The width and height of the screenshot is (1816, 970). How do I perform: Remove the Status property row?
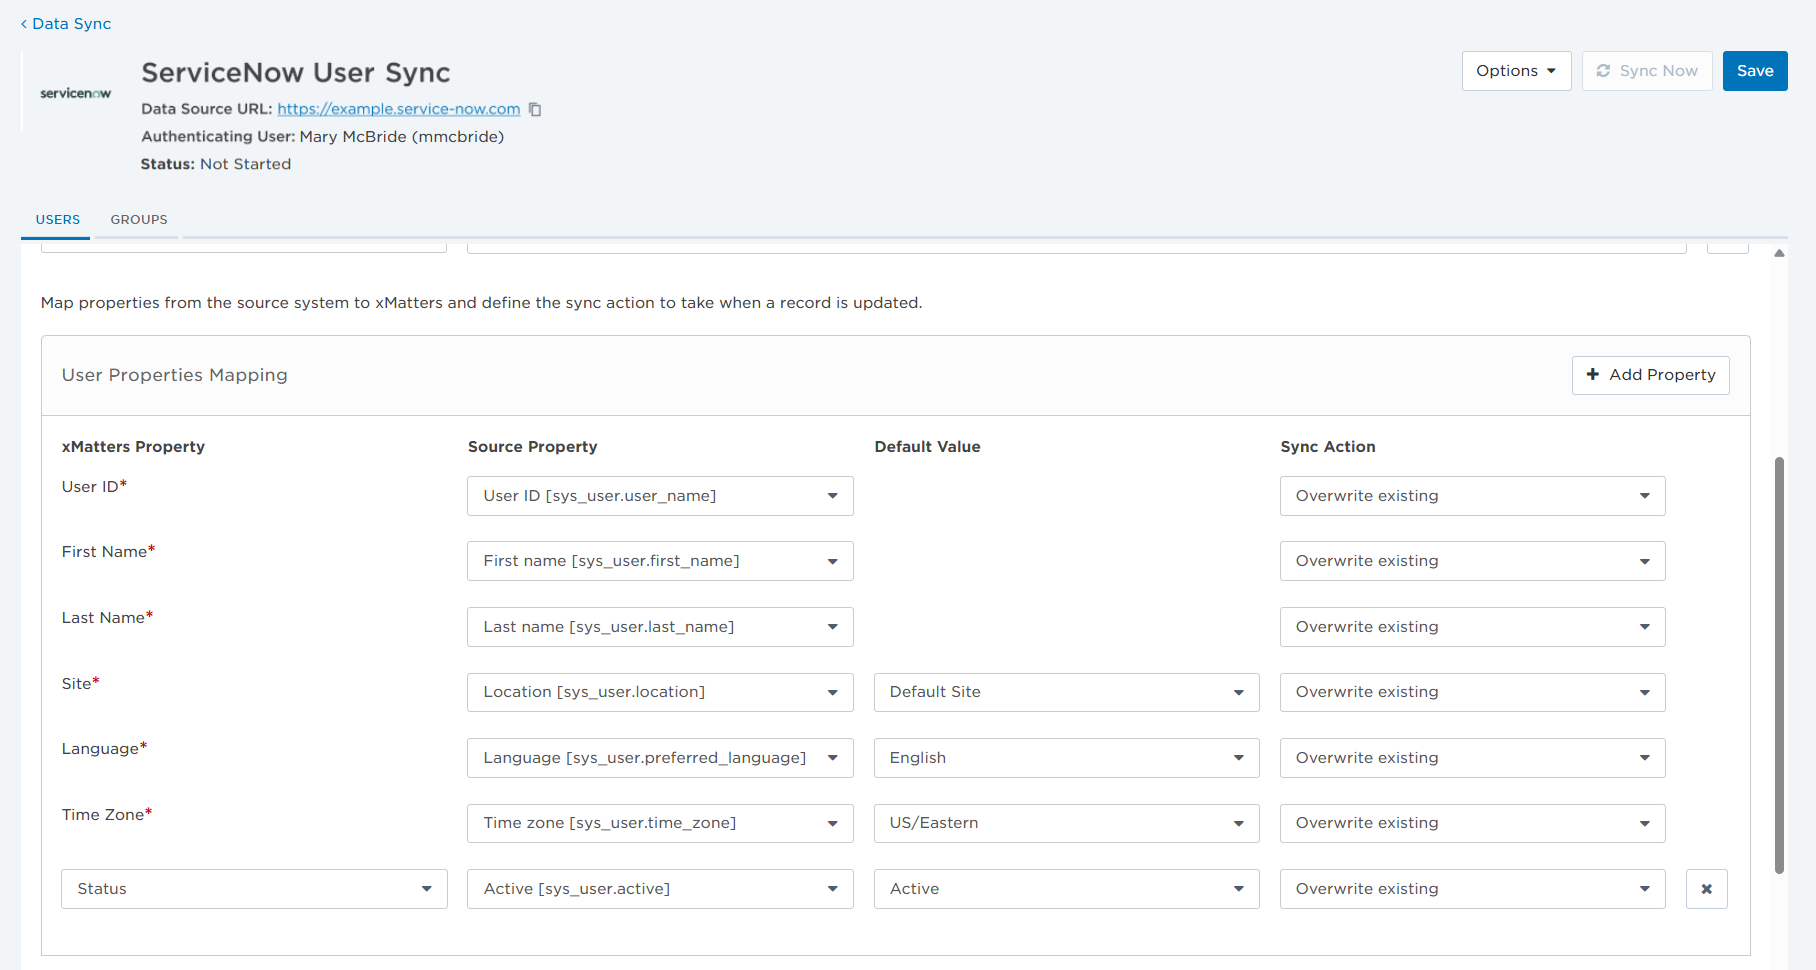pyautogui.click(x=1706, y=889)
